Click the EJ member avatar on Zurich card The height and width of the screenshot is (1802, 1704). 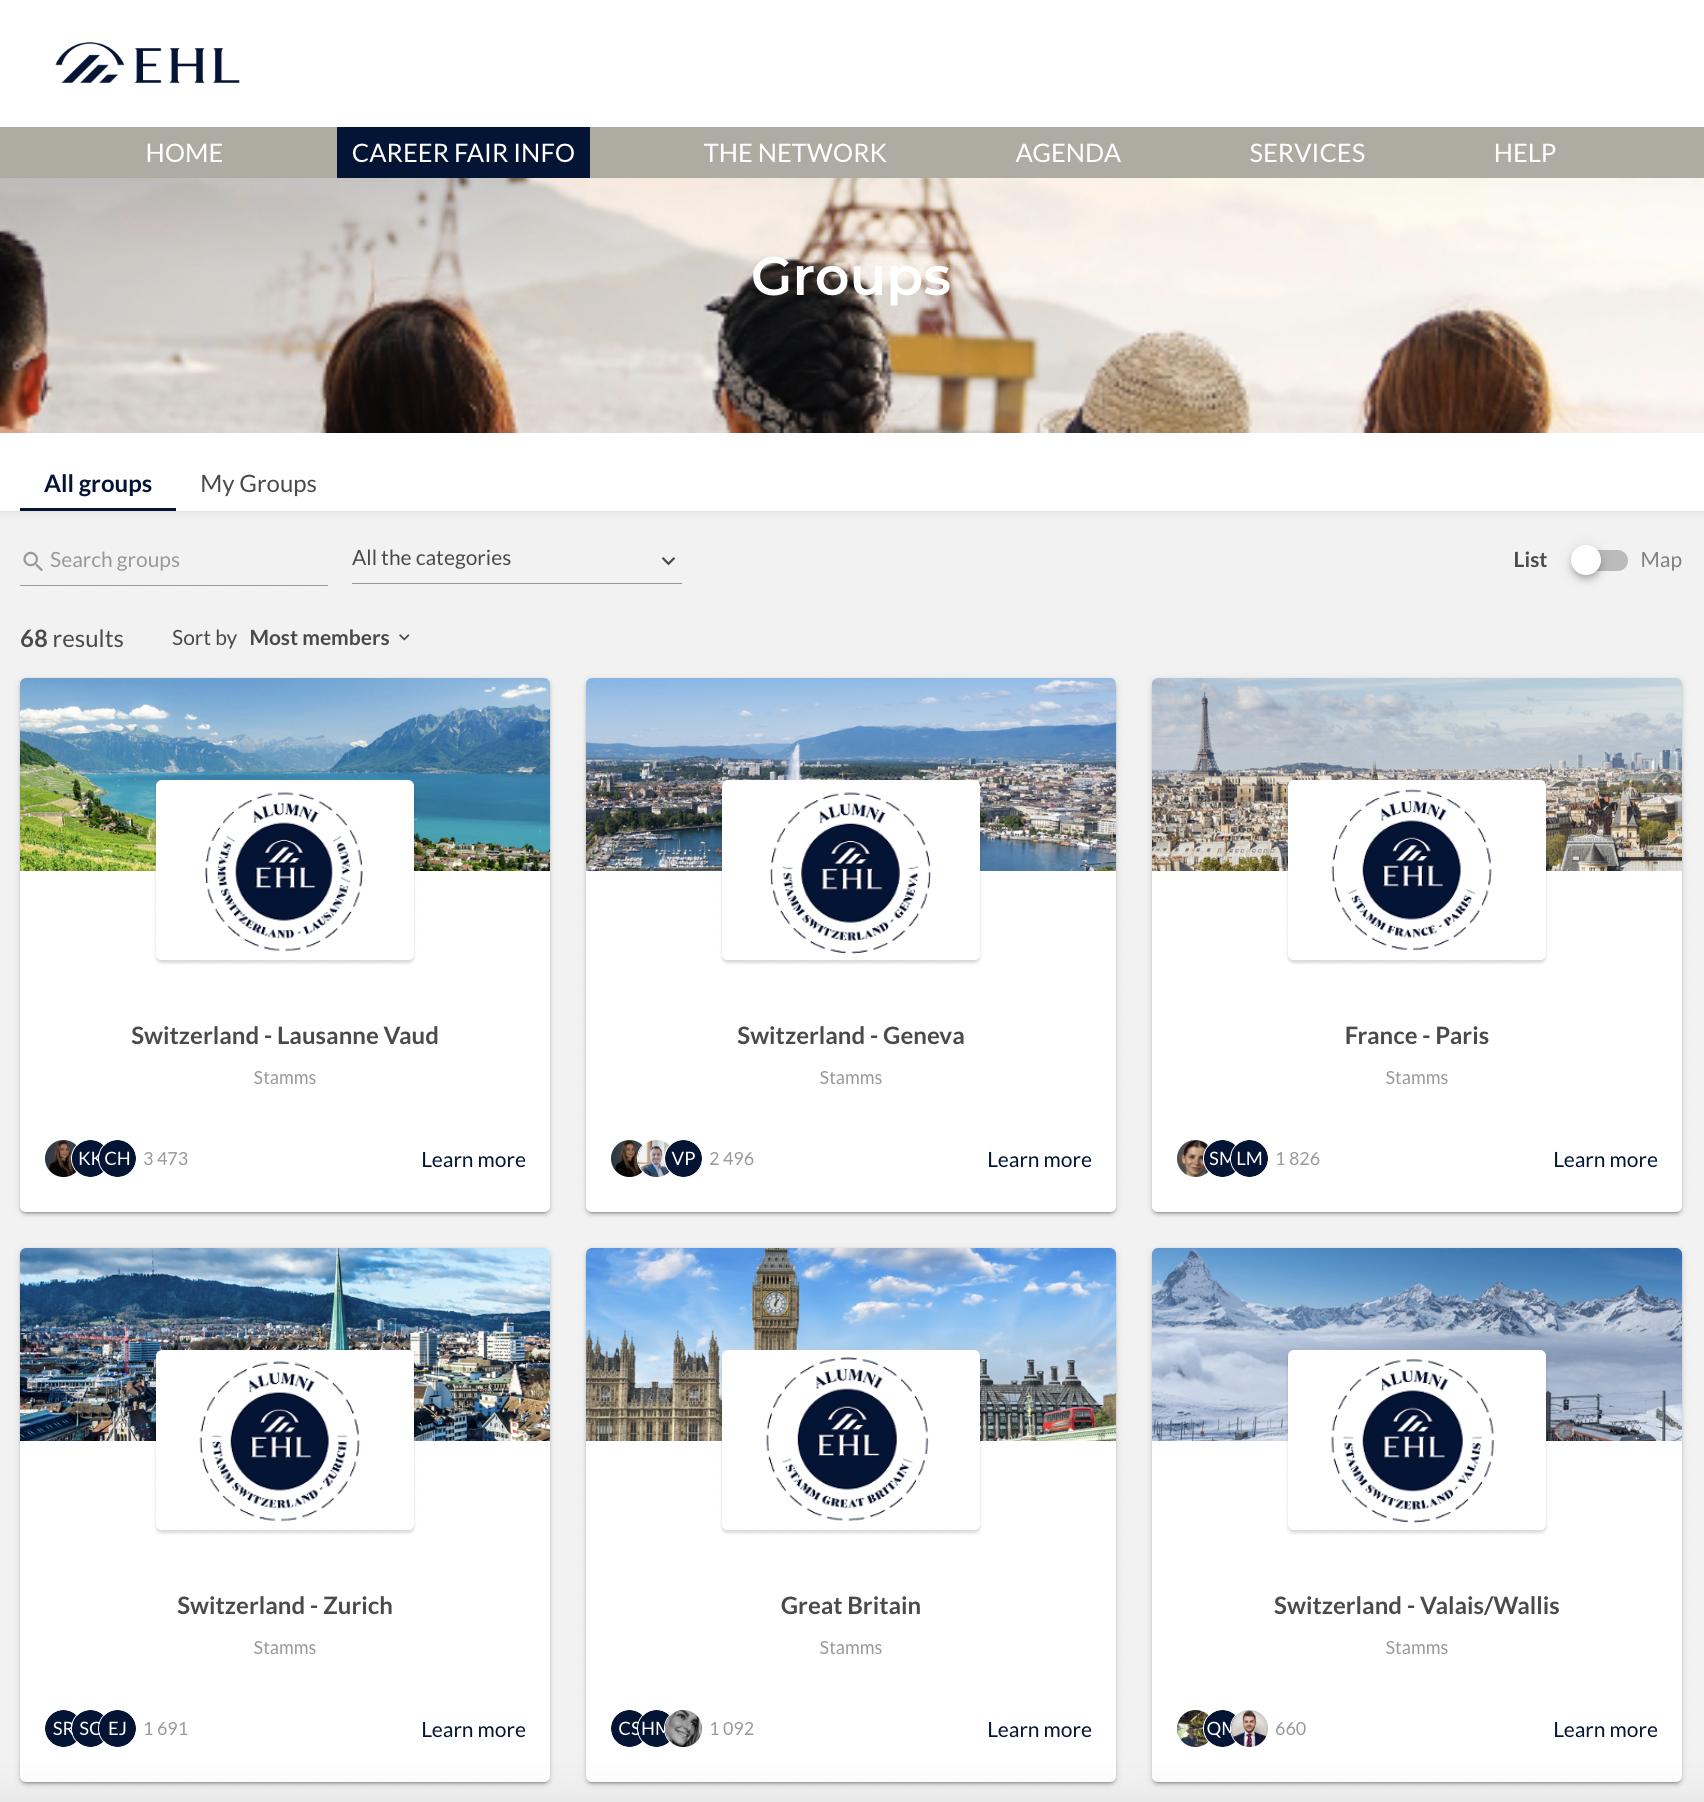pos(118,1728)
